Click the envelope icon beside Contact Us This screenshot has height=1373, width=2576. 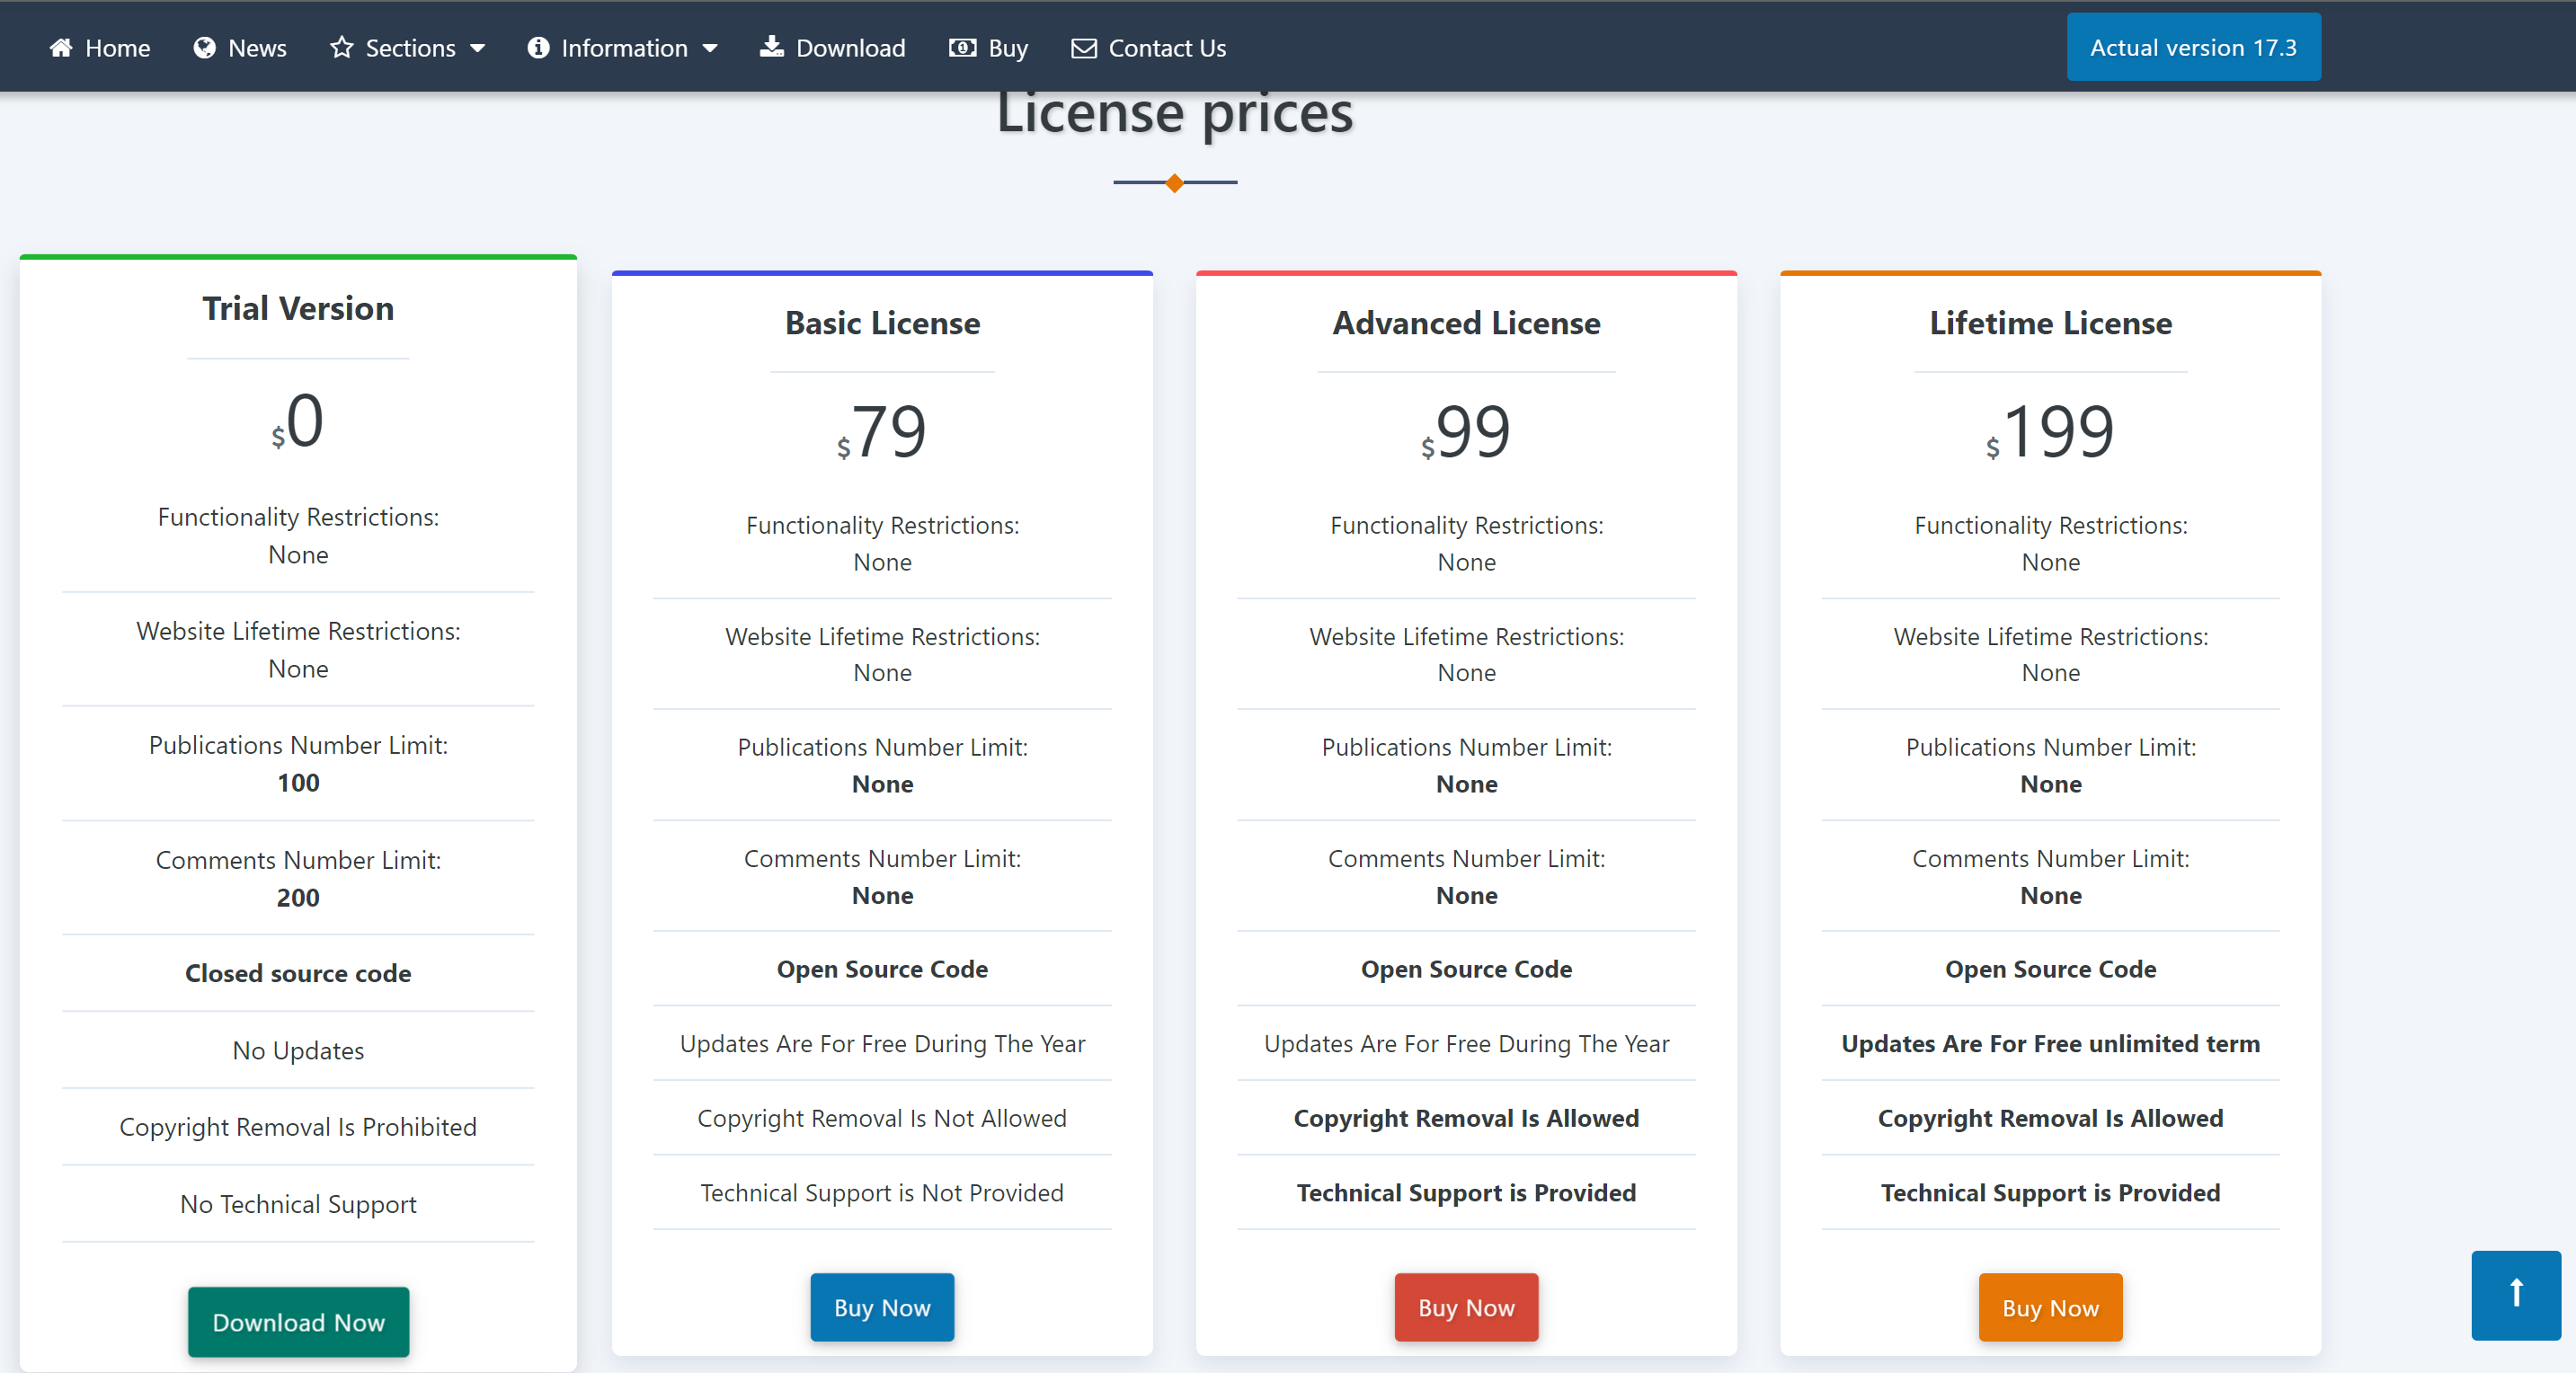tap(1083, 47)
